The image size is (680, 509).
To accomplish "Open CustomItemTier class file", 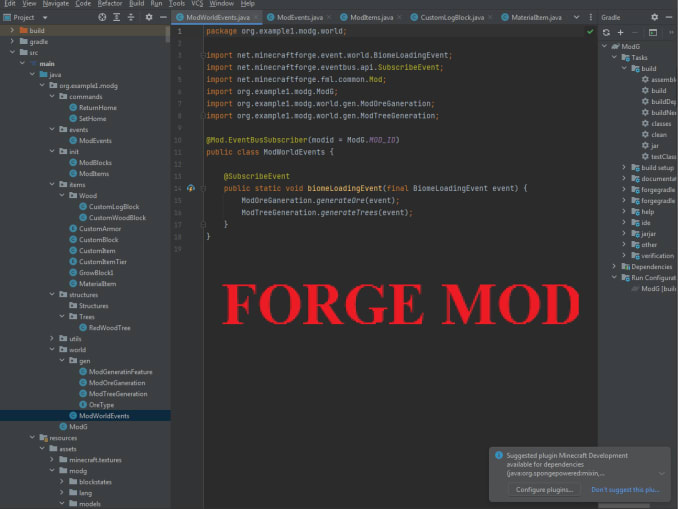I will coord(98,262).
